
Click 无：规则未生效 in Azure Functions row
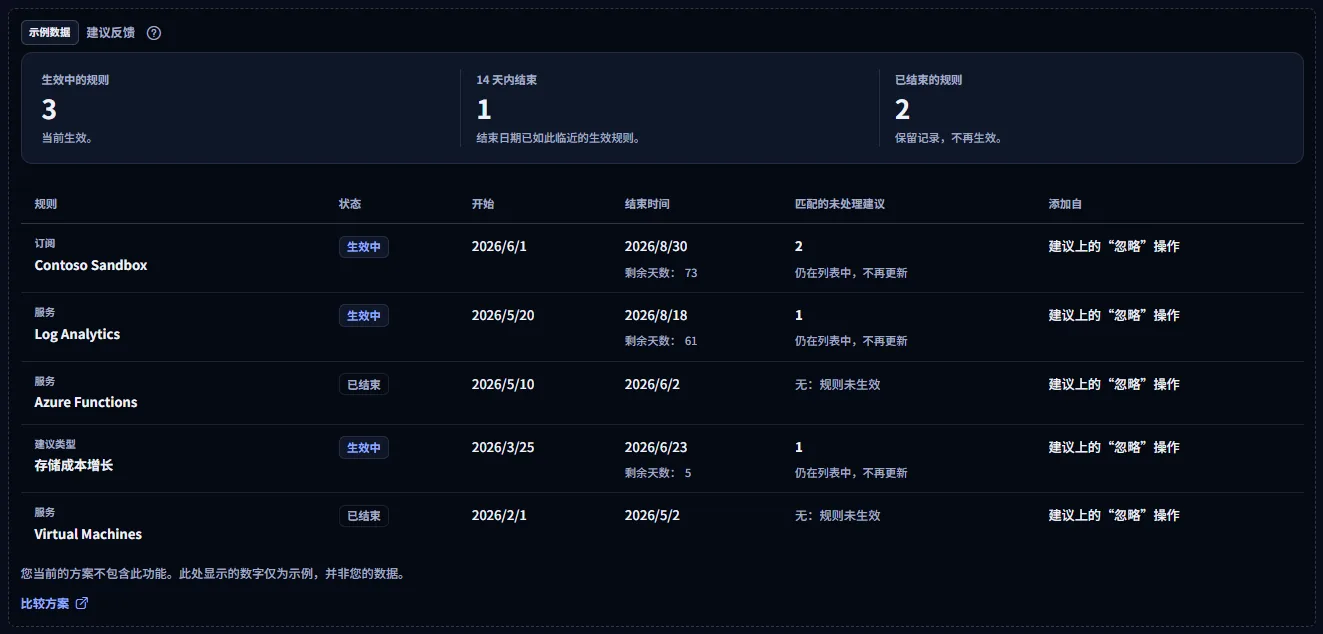pos(838,384)
